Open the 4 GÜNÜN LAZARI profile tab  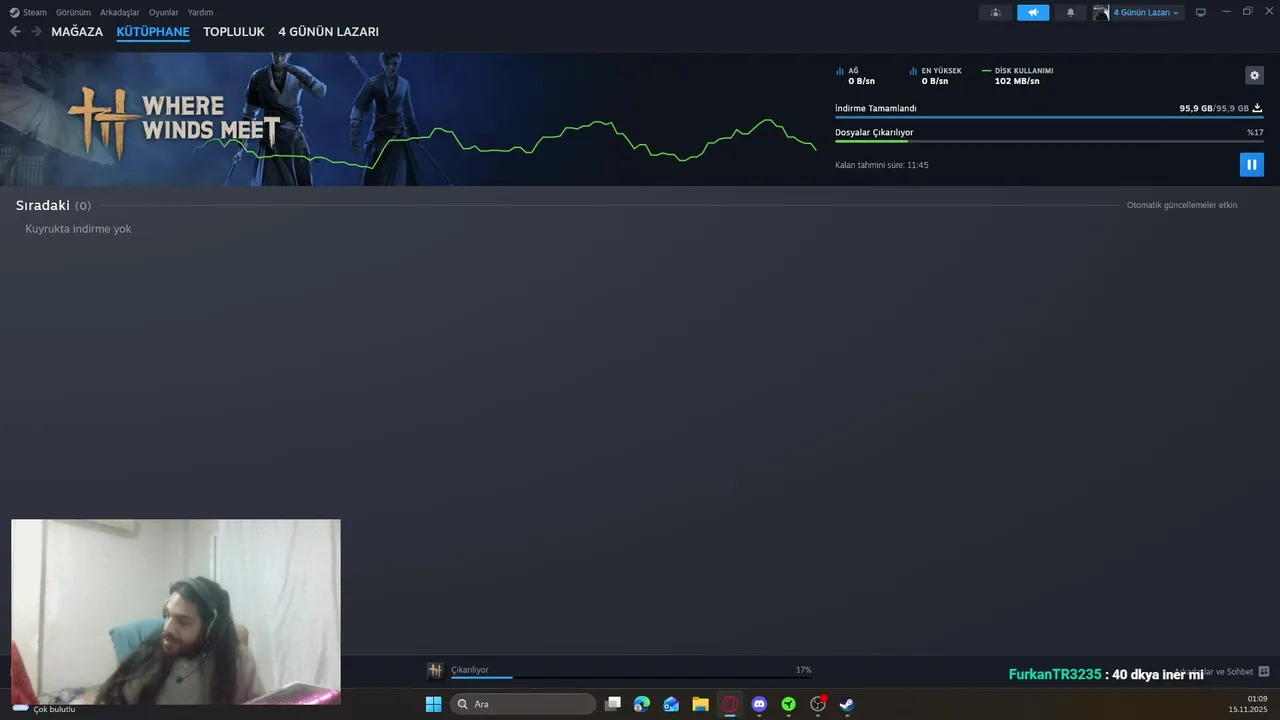pyautogui.click(x=328, y=32)
